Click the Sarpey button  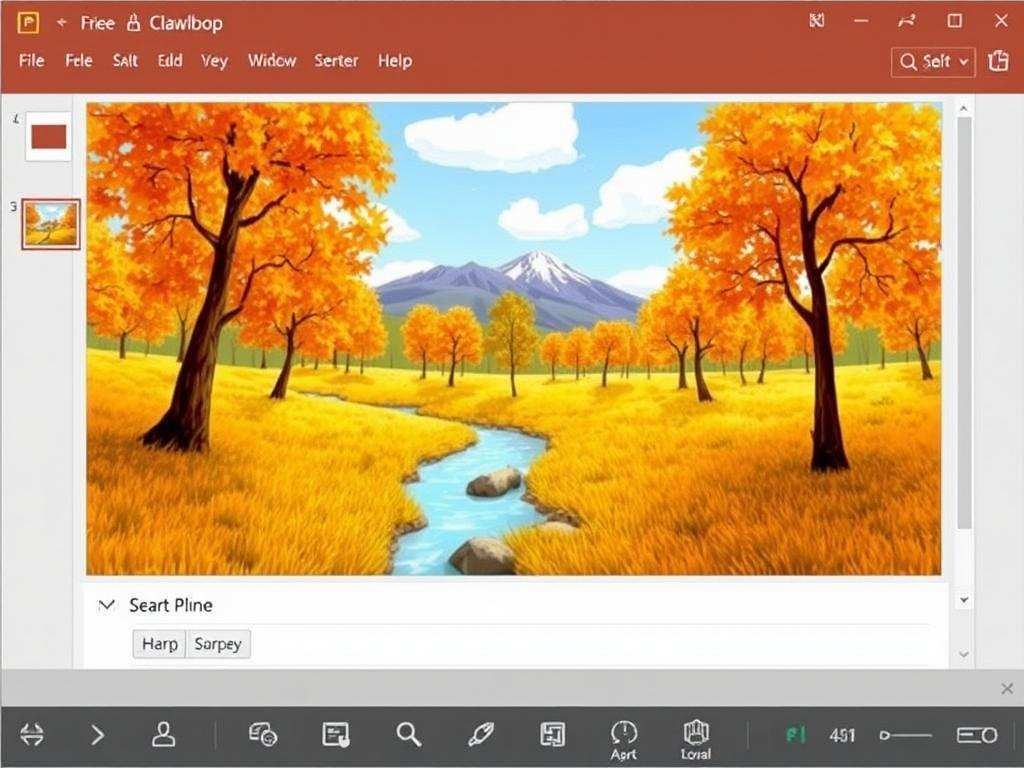tap(218, 644)
